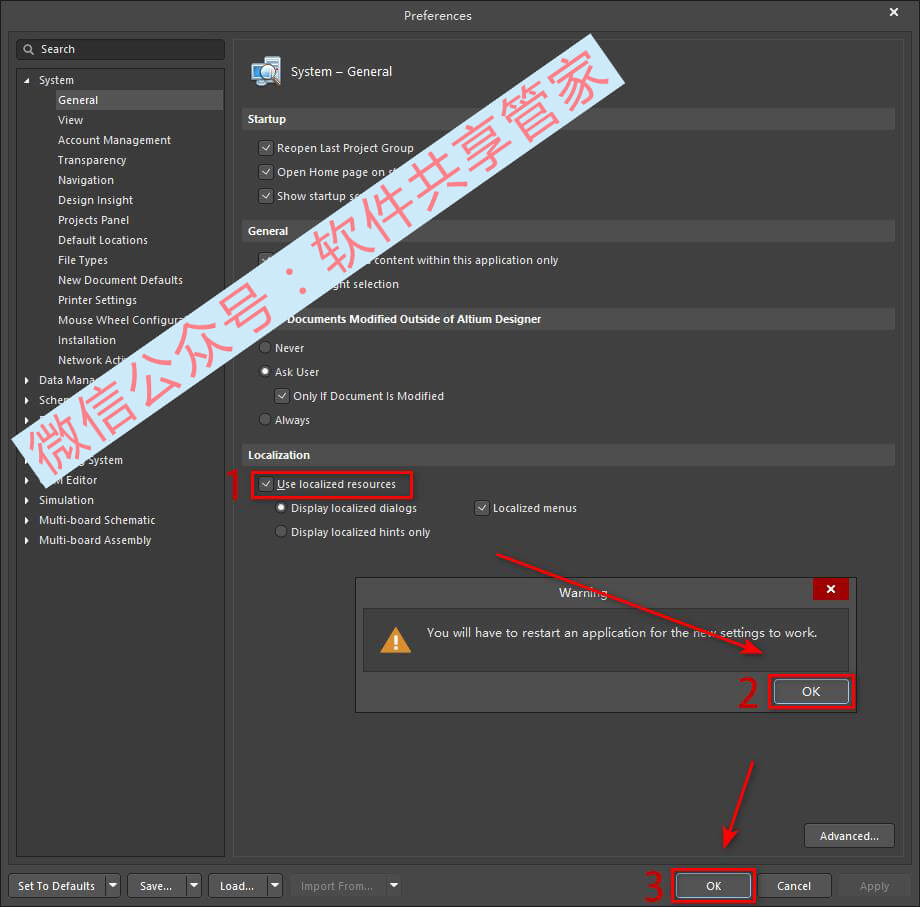Open the Navigation preferences page

click(x=86, y=180)
